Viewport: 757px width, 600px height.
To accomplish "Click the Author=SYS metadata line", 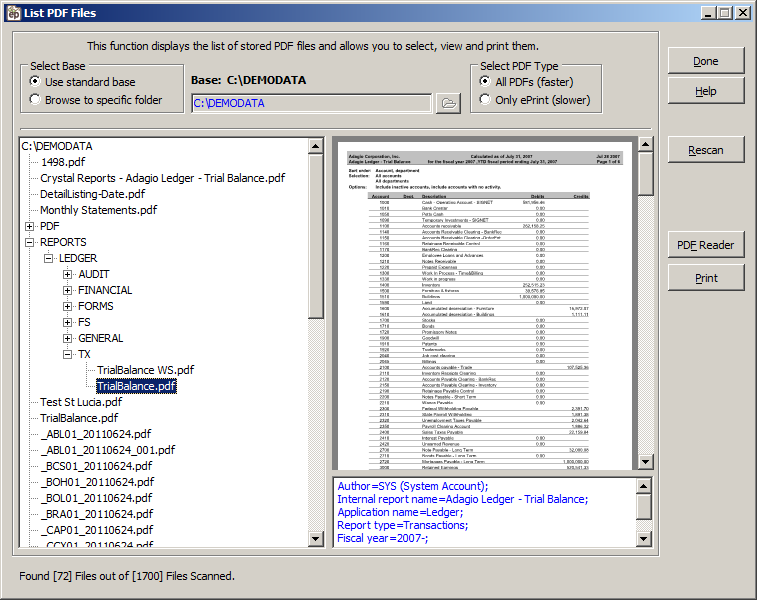I will (413, 486).
